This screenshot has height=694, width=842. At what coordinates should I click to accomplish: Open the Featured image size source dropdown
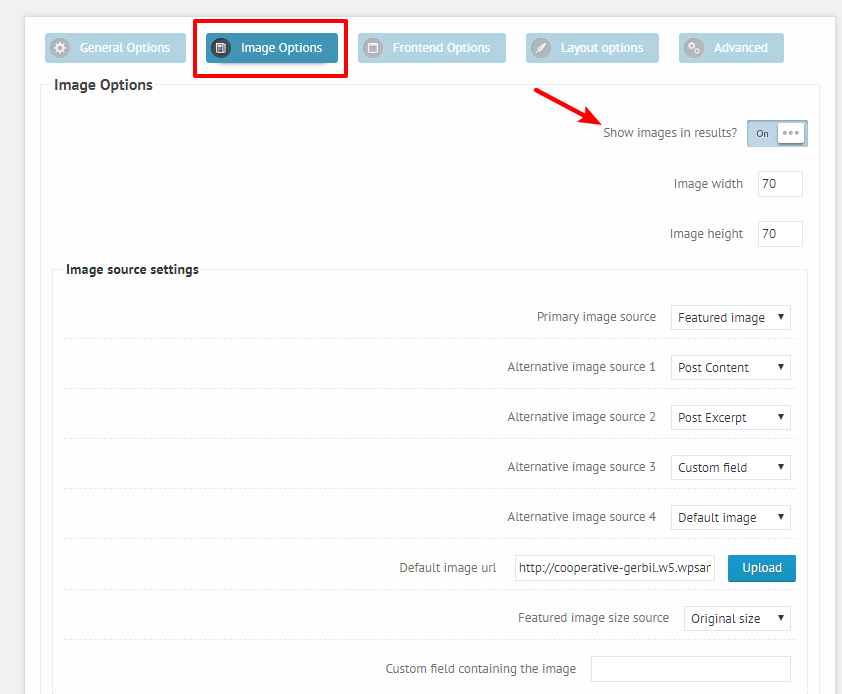pyautogui.click(x=737, y=618)
